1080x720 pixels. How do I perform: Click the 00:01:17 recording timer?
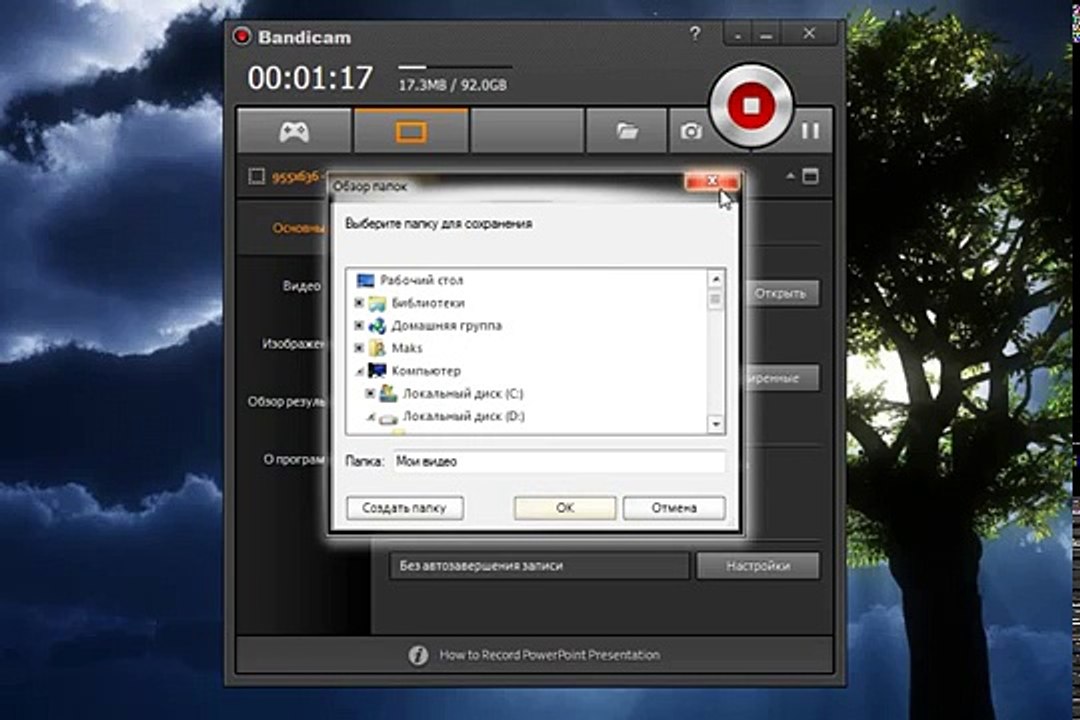click(310, 78)
